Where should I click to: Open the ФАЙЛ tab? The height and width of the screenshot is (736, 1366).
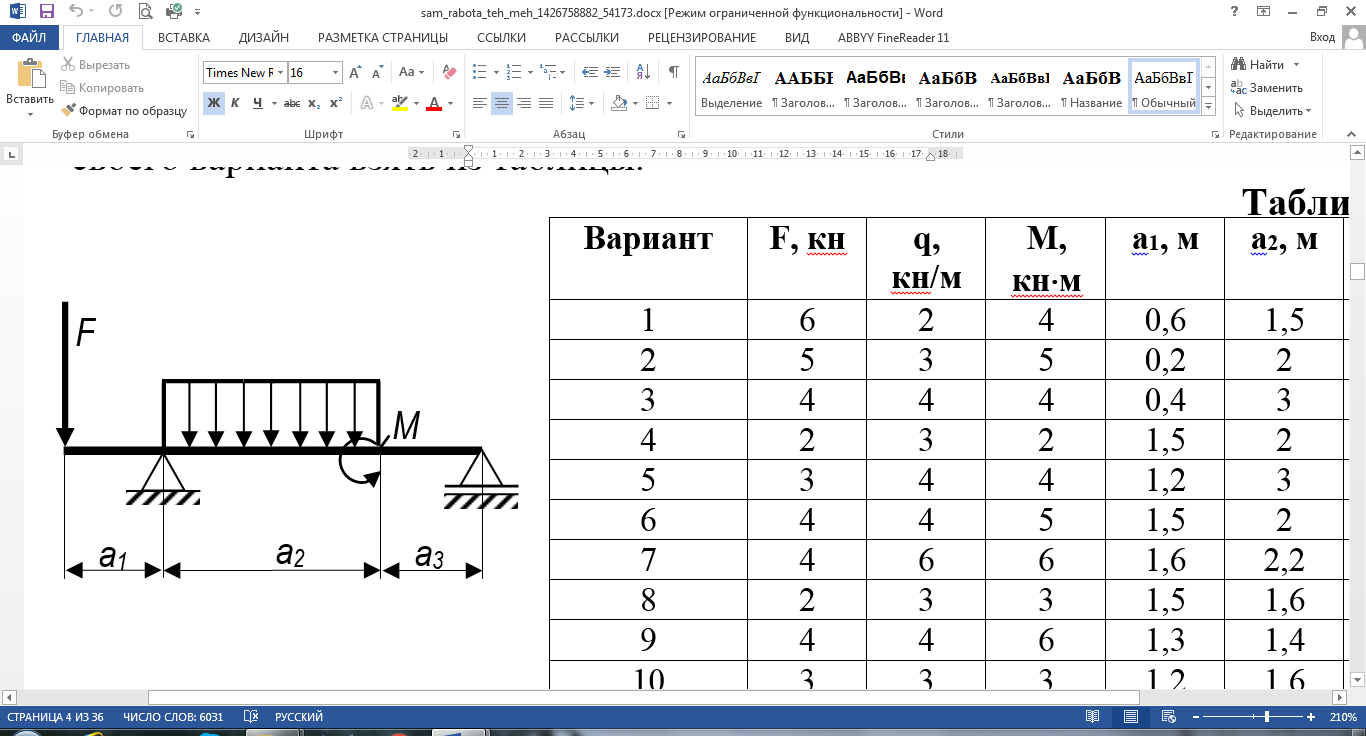(30, 38)
